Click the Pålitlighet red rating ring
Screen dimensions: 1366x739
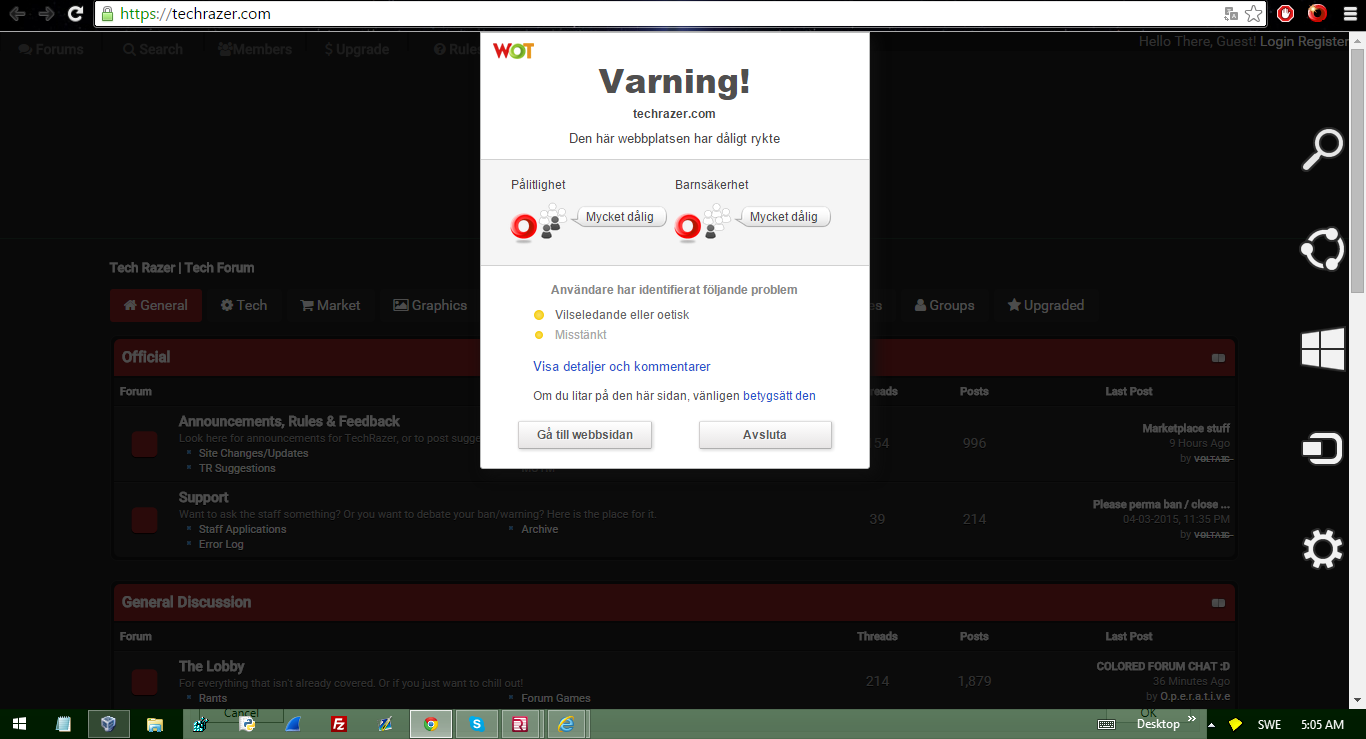[x=524, y=227]
